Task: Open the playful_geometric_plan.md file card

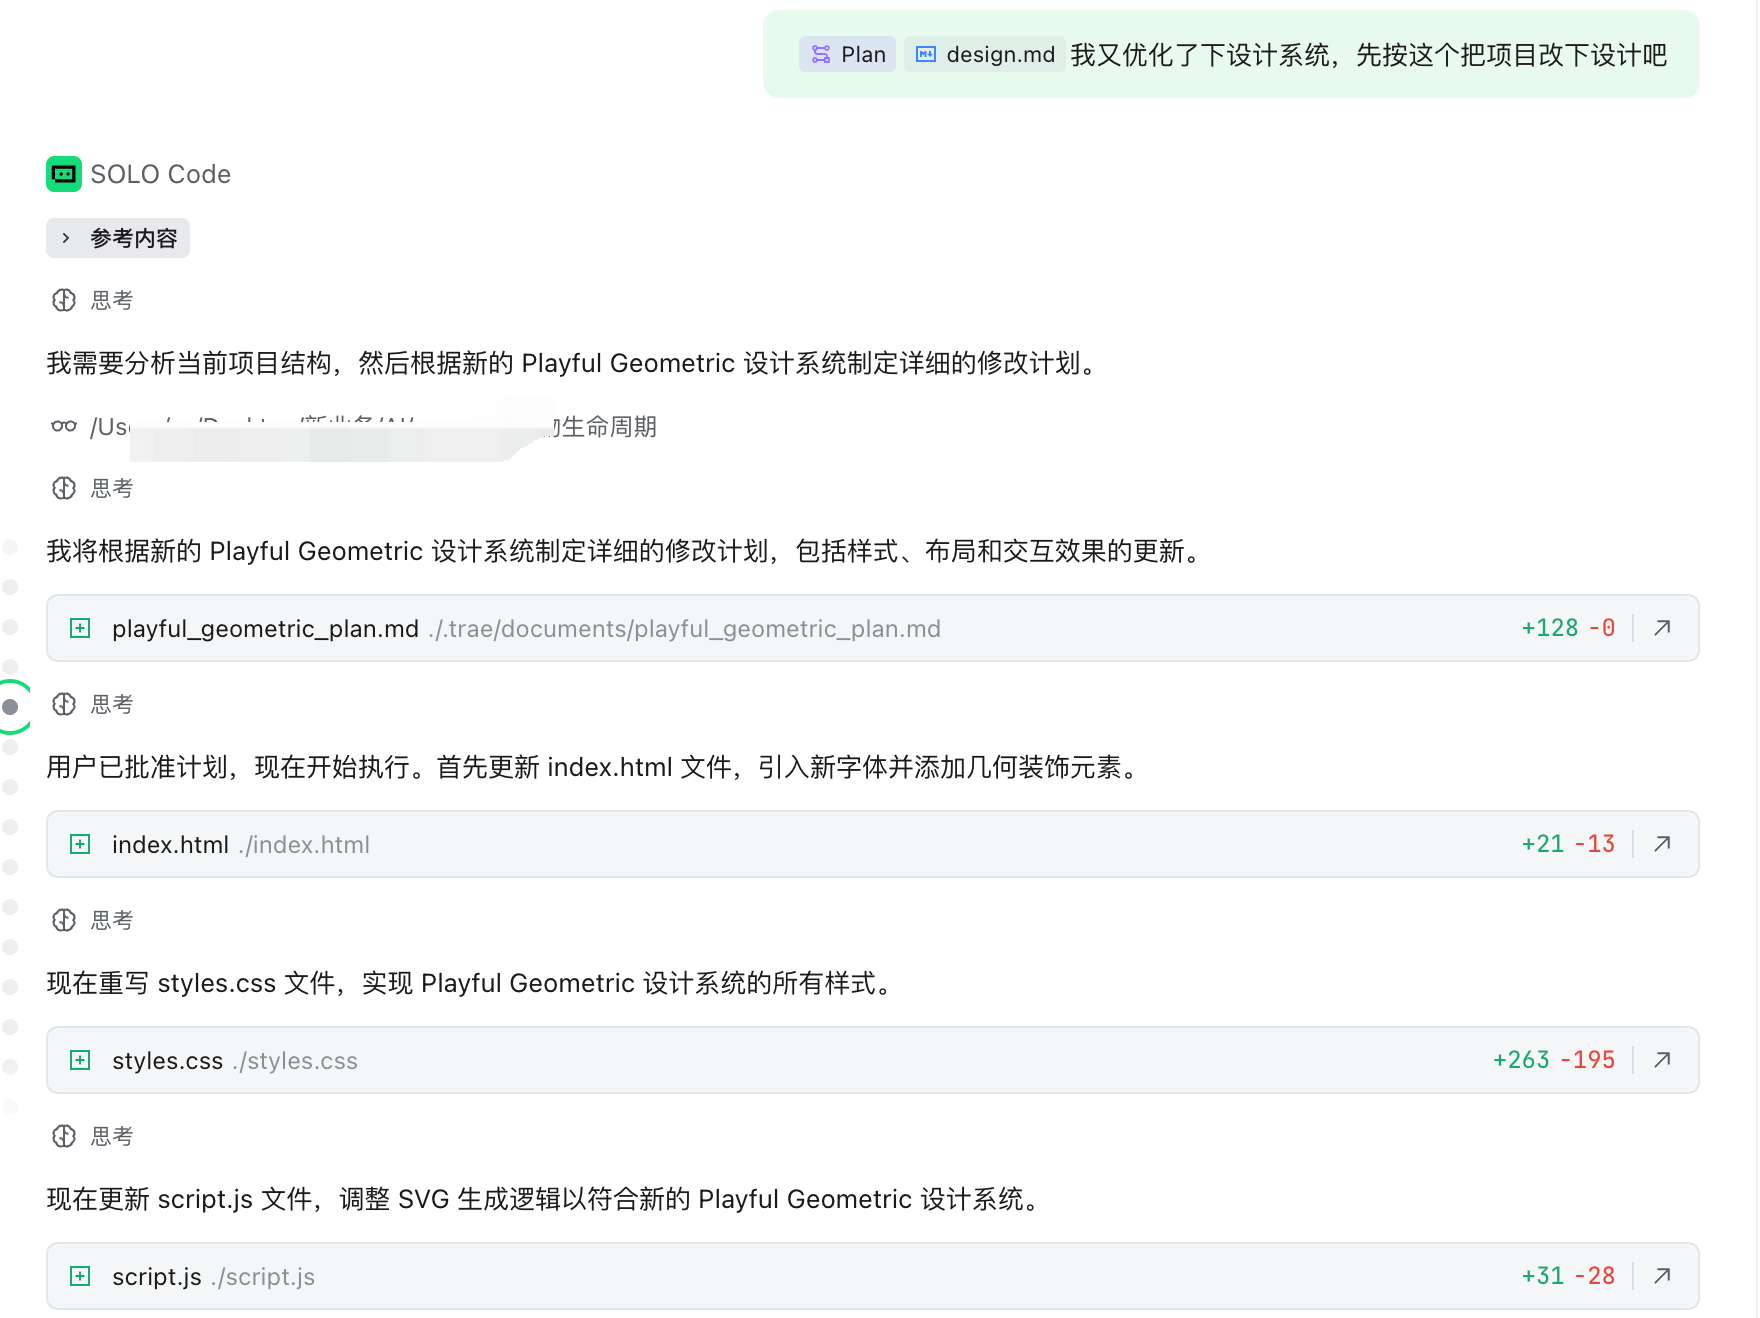Action: point(265,629)
